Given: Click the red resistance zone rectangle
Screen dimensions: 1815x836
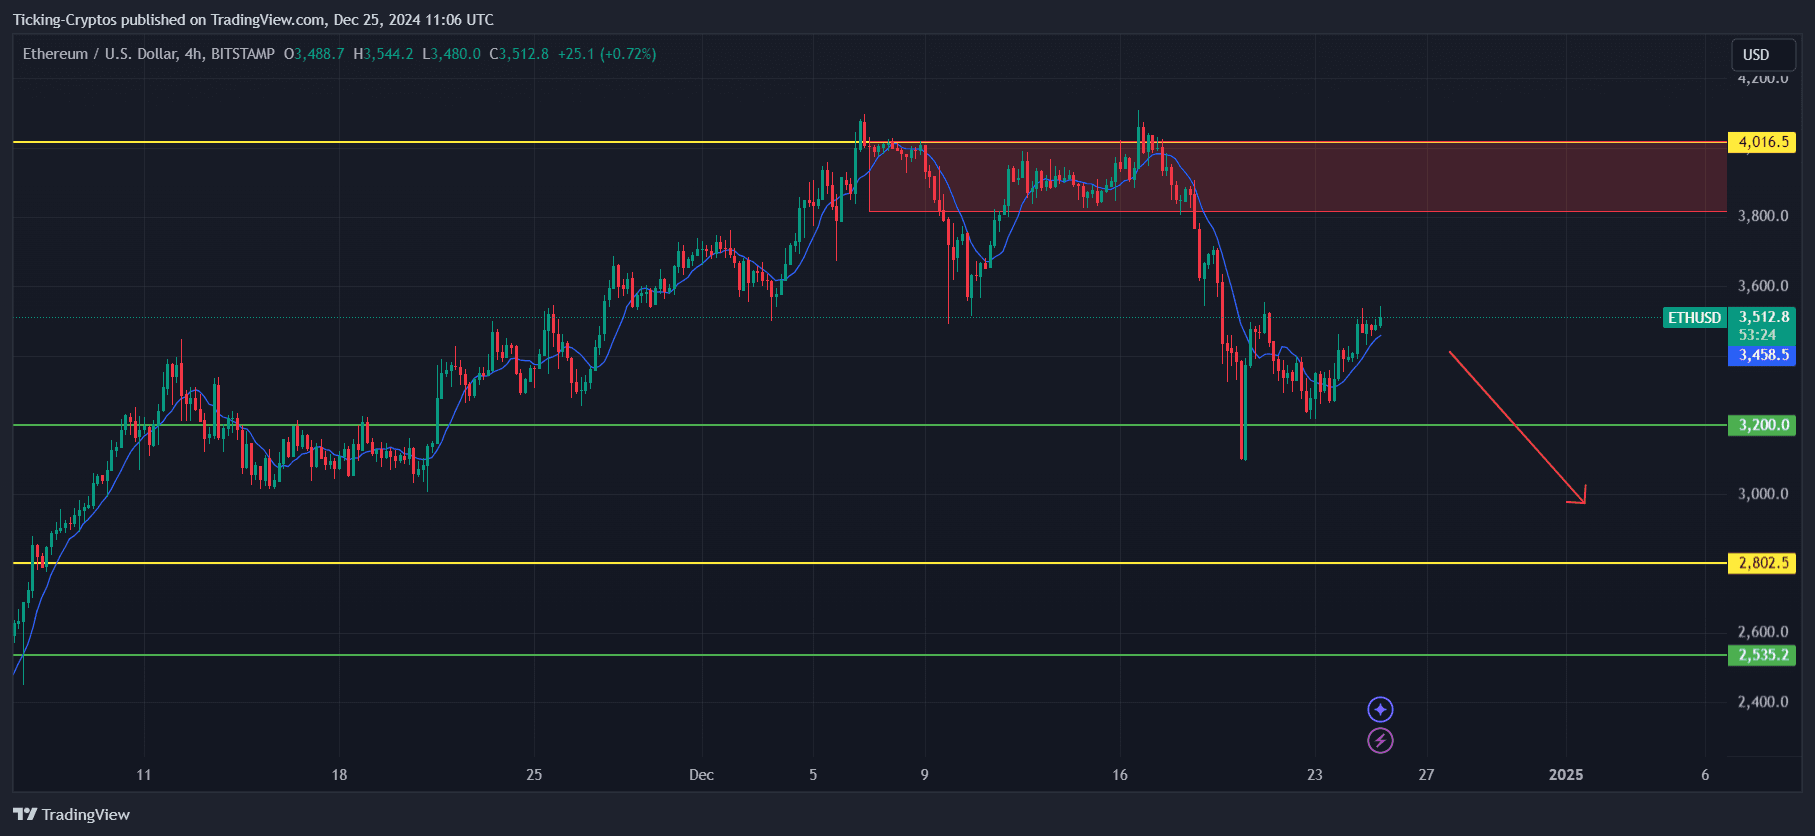Looking at the screenshot, I should [x=1297, y=177].
